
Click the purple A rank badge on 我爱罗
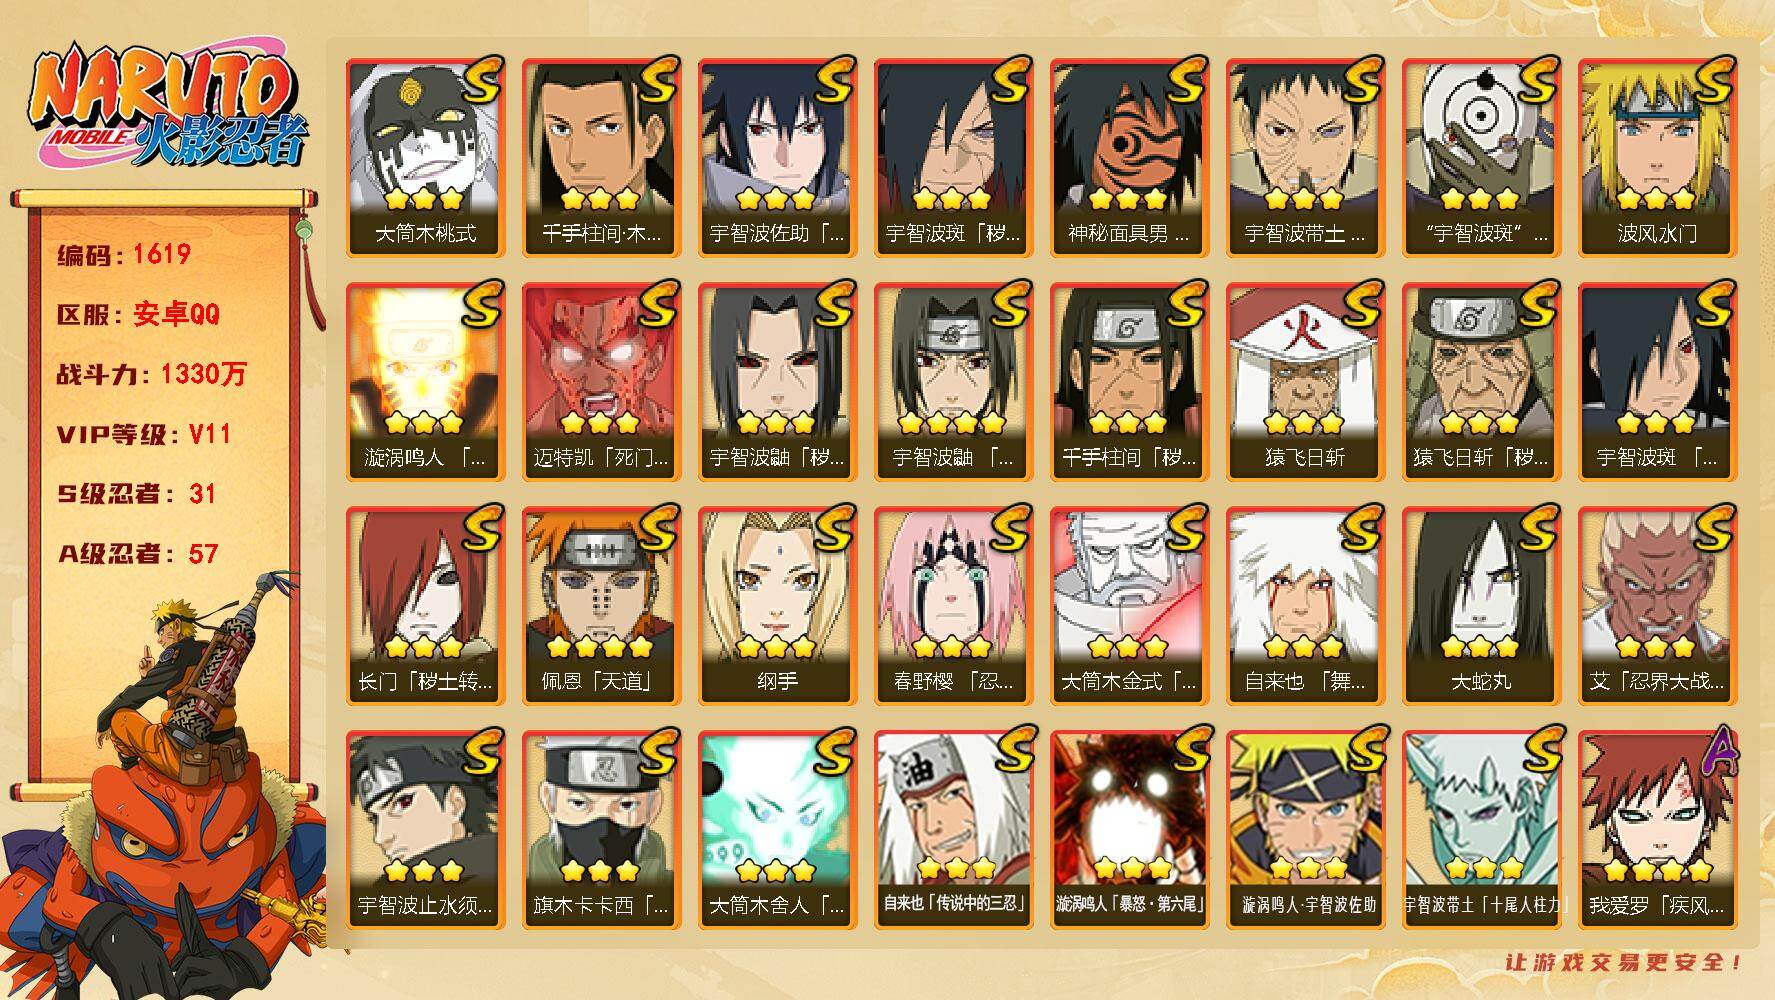click(1714, 752)
